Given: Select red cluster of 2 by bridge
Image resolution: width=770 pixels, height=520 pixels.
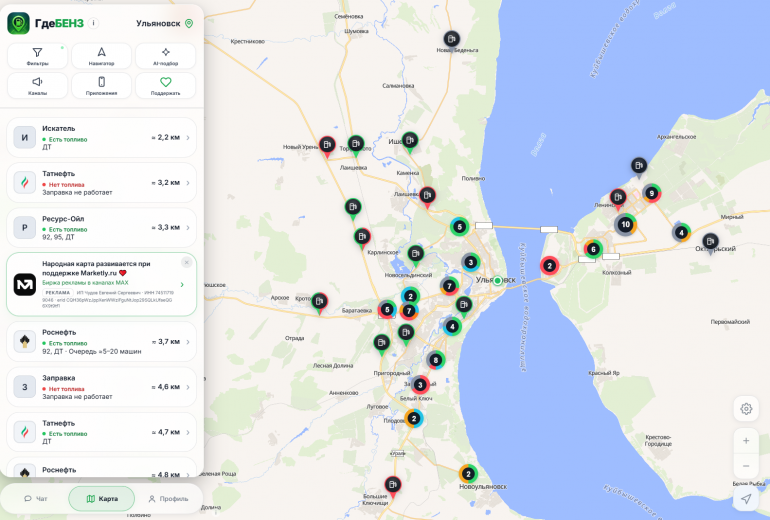Looking at the screenshot, I should pos(550,266).
